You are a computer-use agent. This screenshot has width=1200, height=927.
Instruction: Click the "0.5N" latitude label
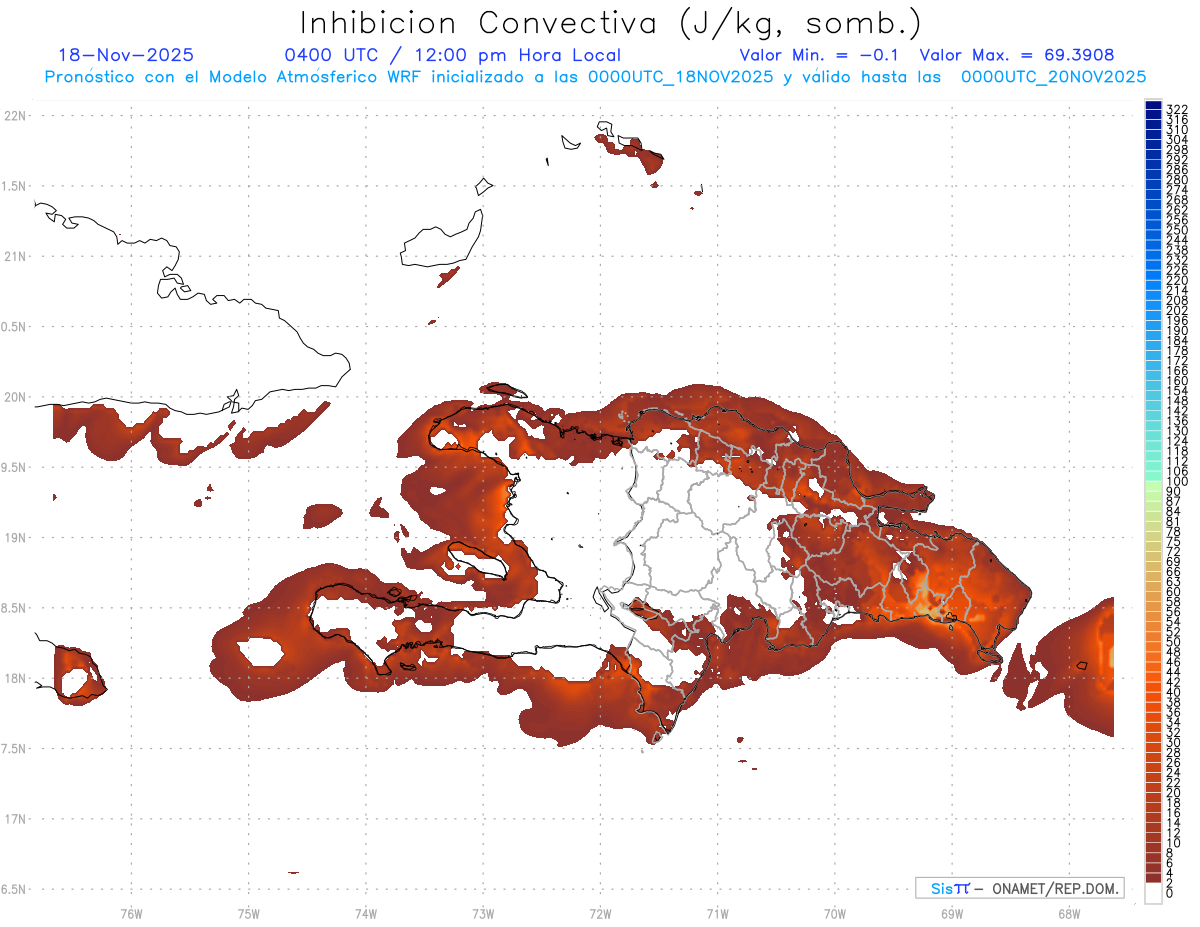point(15,327)
